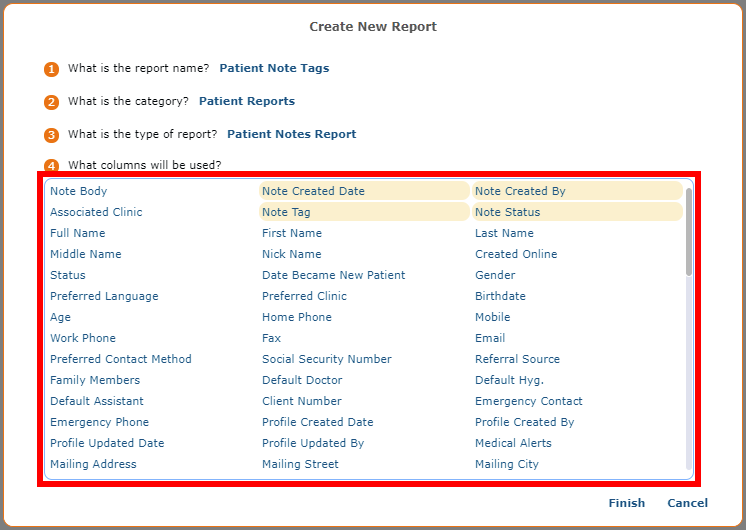
Task: Select the Preferred Language column
Action: 104,296
